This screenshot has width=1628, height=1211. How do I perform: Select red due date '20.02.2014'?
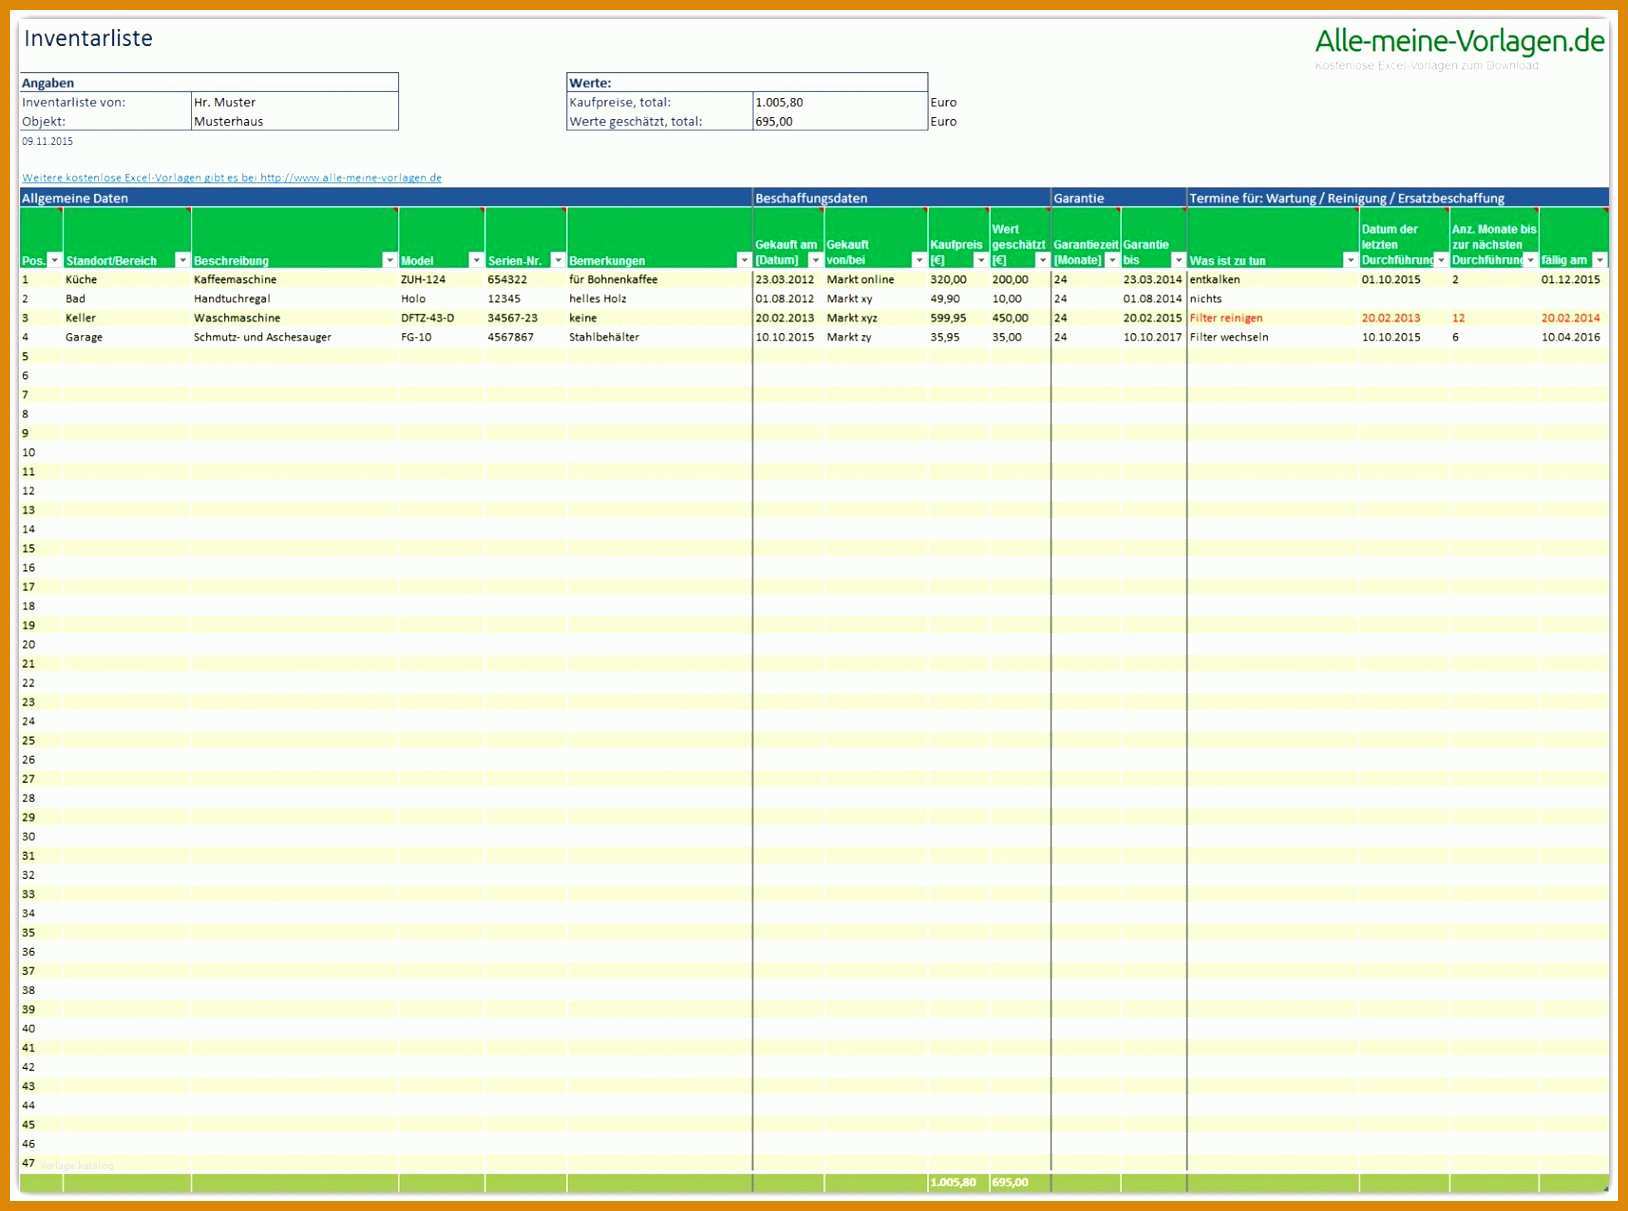(x=1573, y=318)
